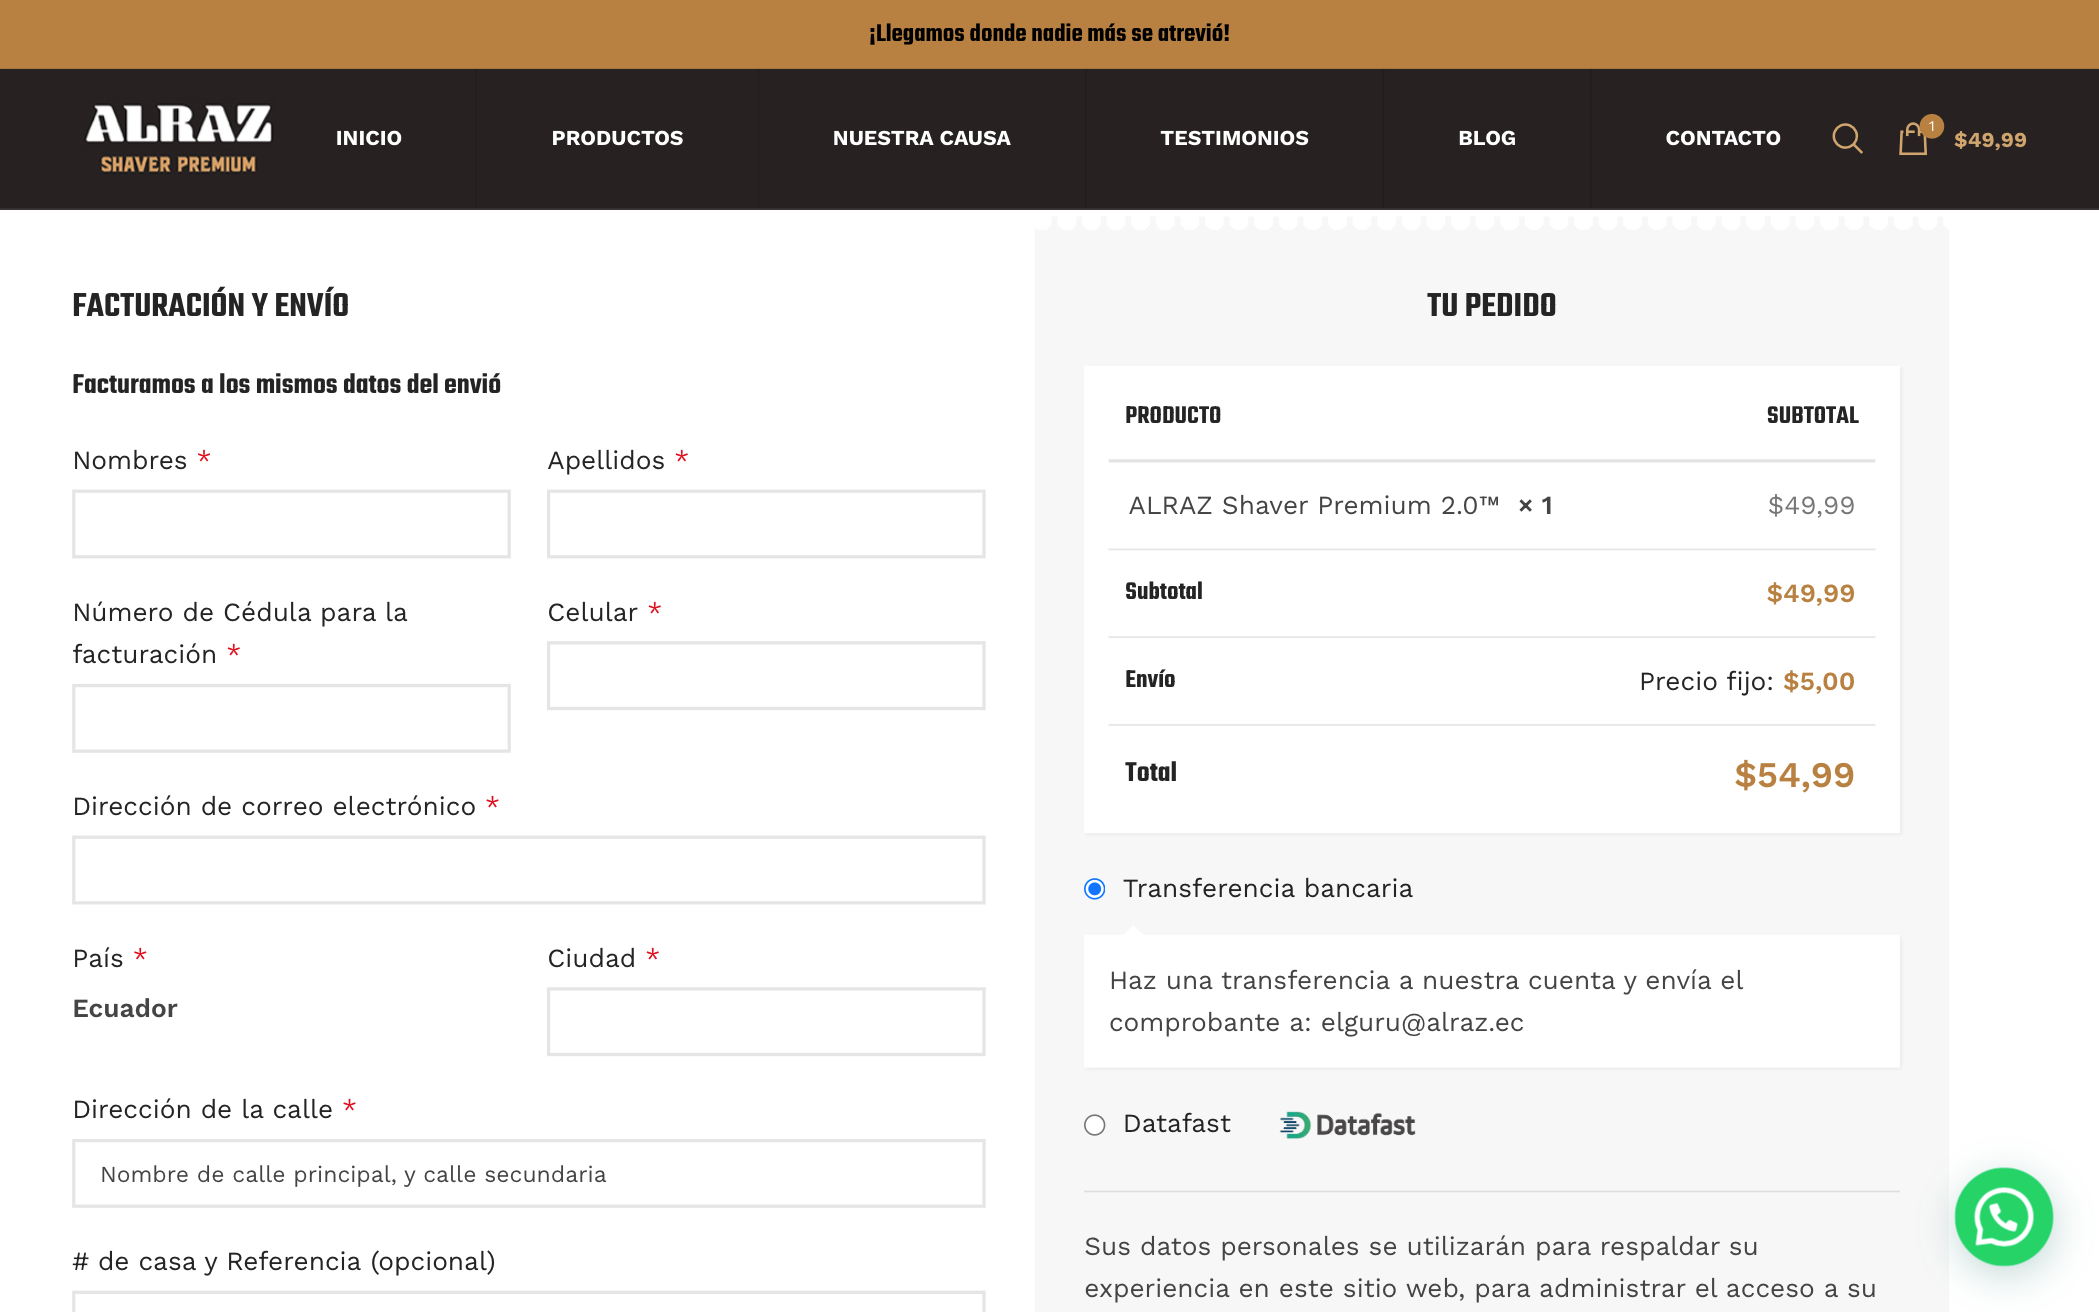This screenshot has width=2099, height=1312.
Task: Click the $5,00 shipping price
Action: coord(1819,682)
